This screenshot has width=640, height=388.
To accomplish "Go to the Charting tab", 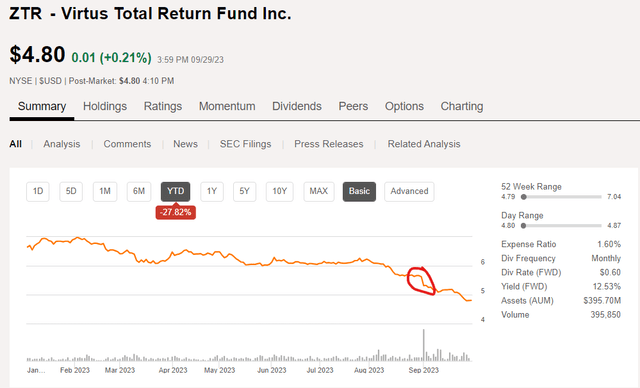I will pos(462,106).
